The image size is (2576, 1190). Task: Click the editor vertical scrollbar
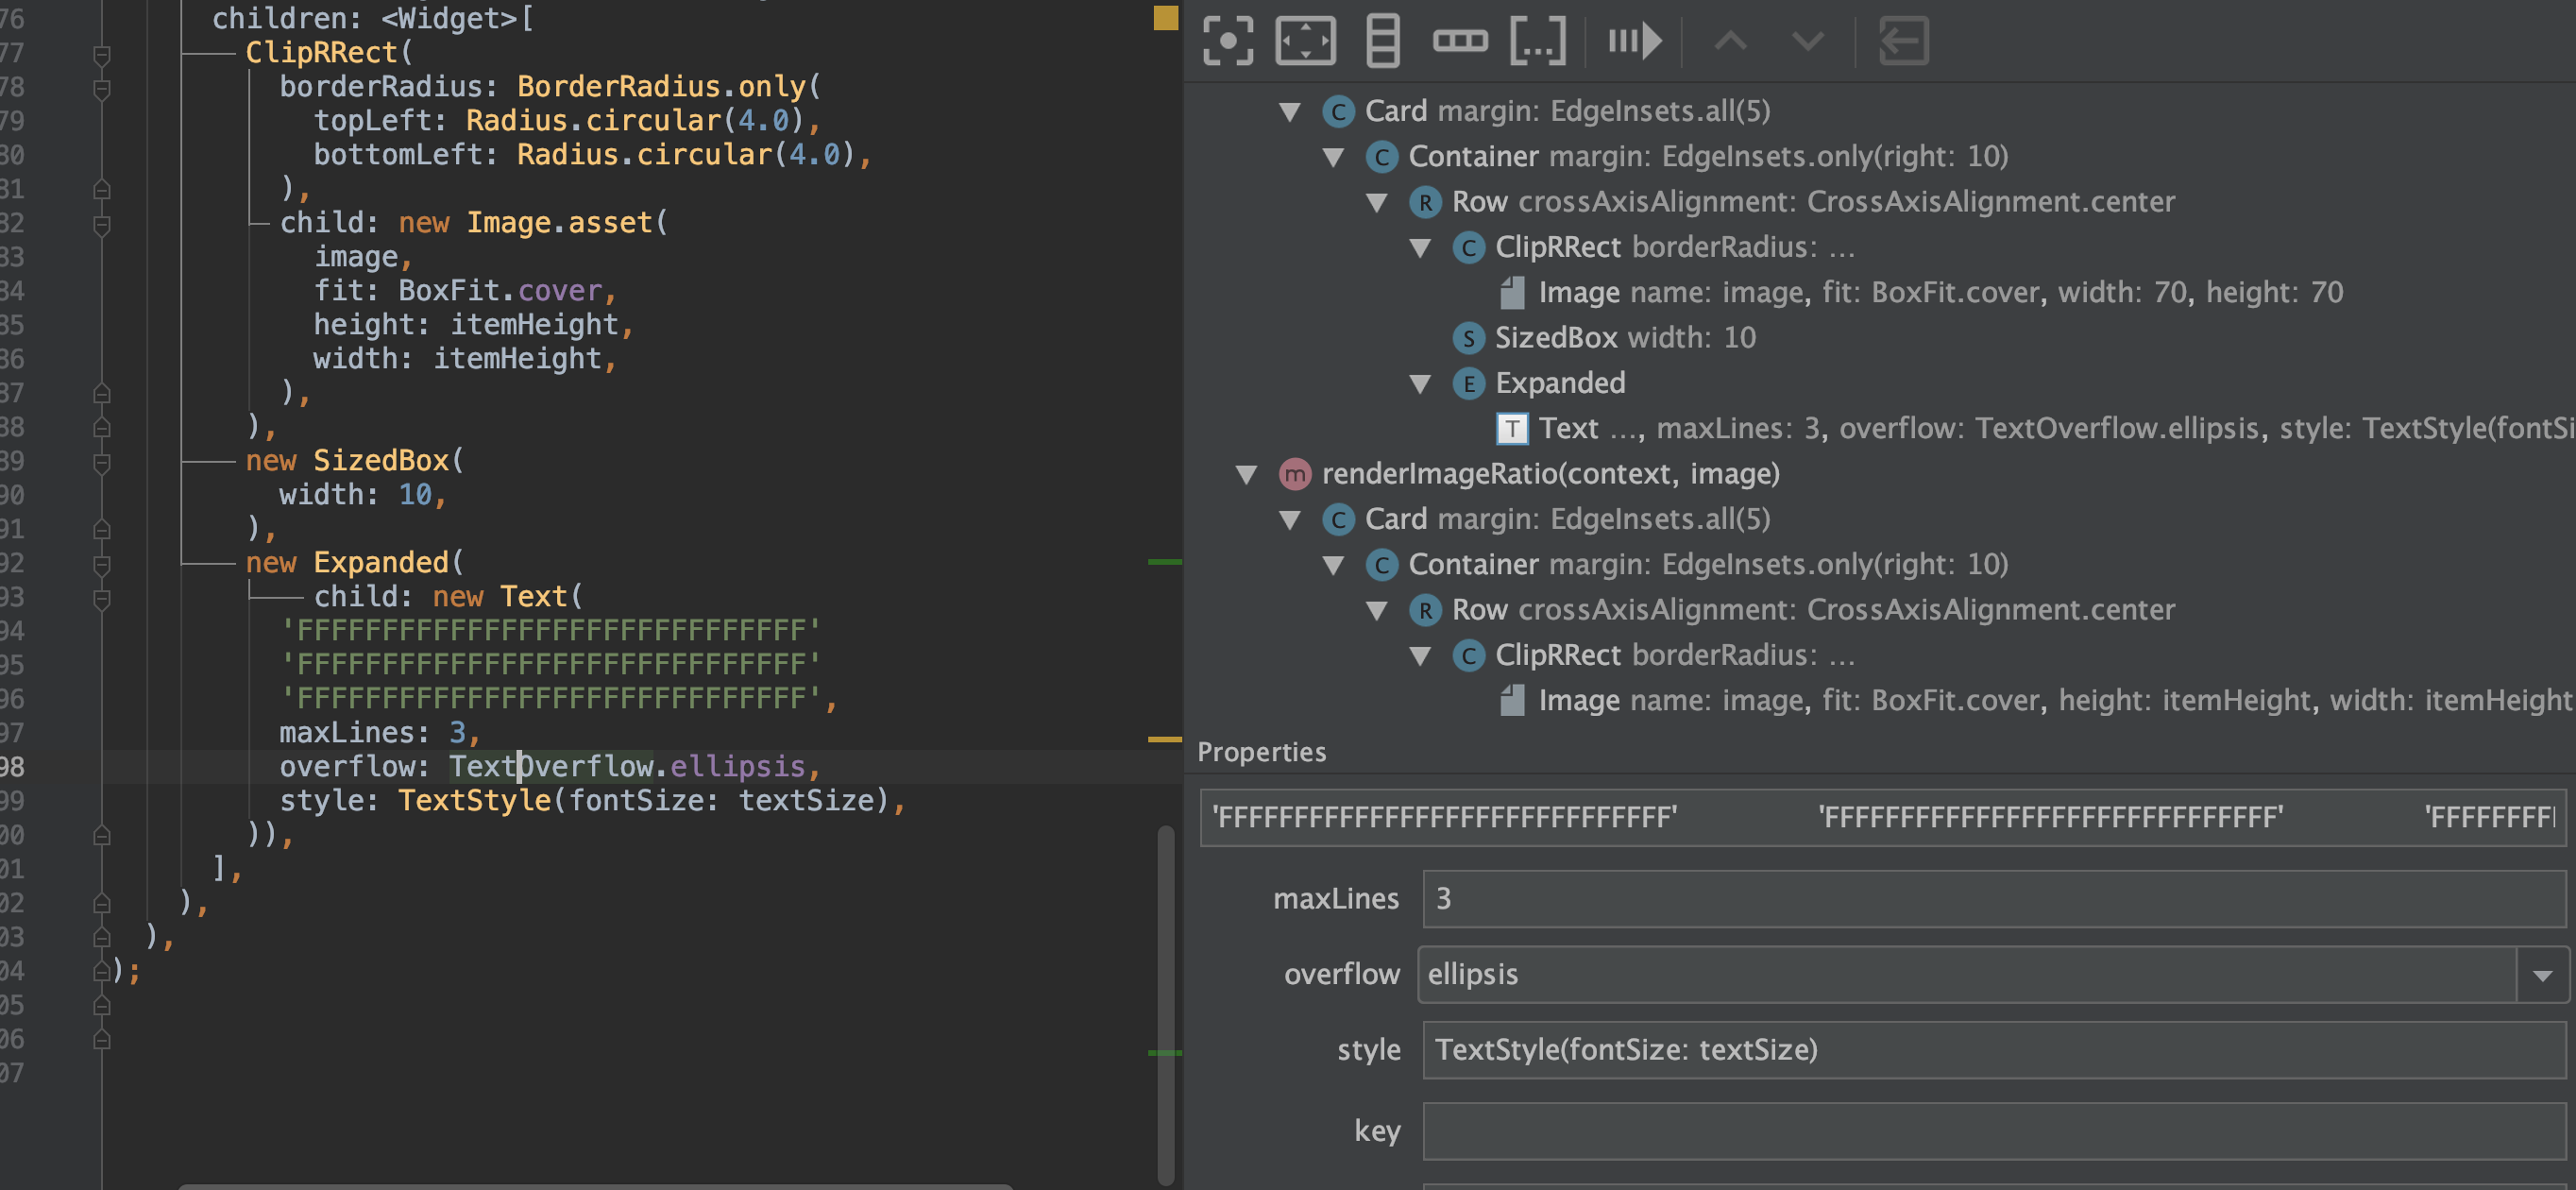pyautogui.click(x=1165, y=1000)
